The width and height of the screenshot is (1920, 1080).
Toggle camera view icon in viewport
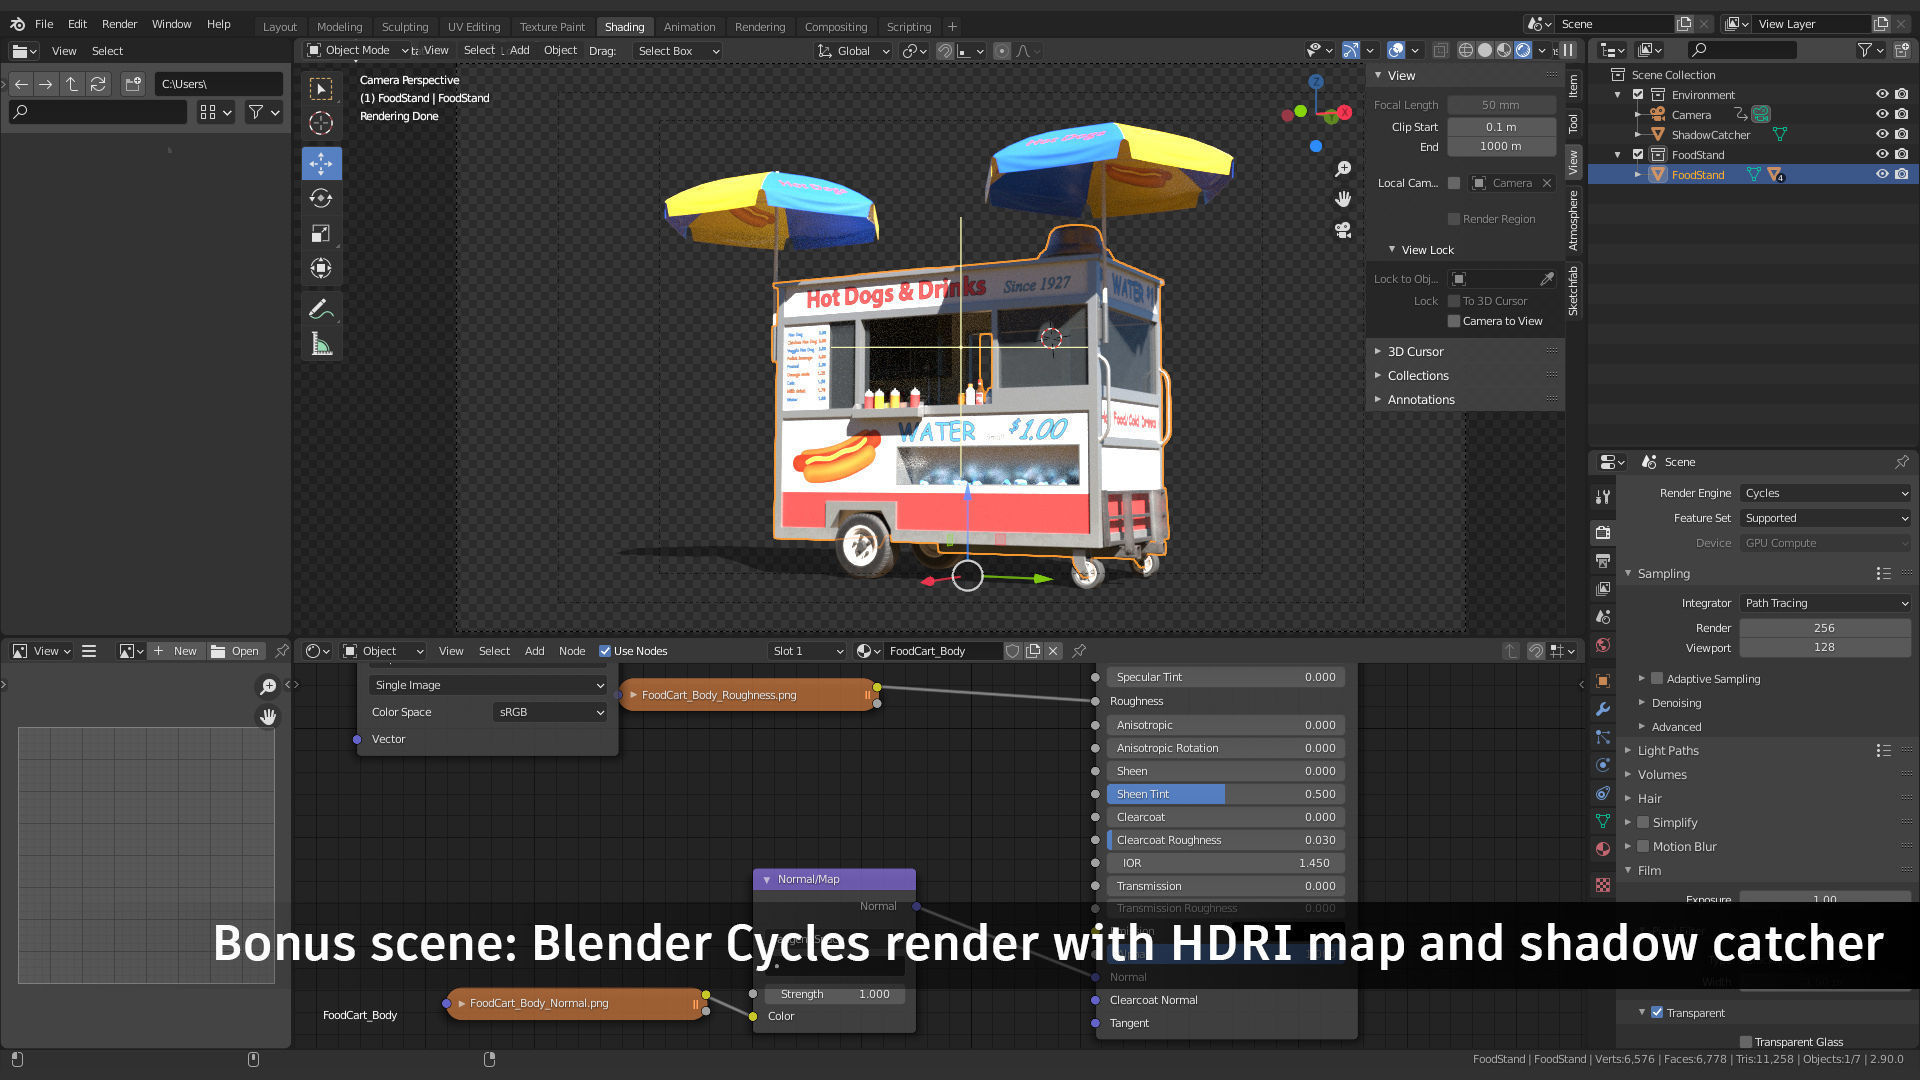click(1343, 230)
